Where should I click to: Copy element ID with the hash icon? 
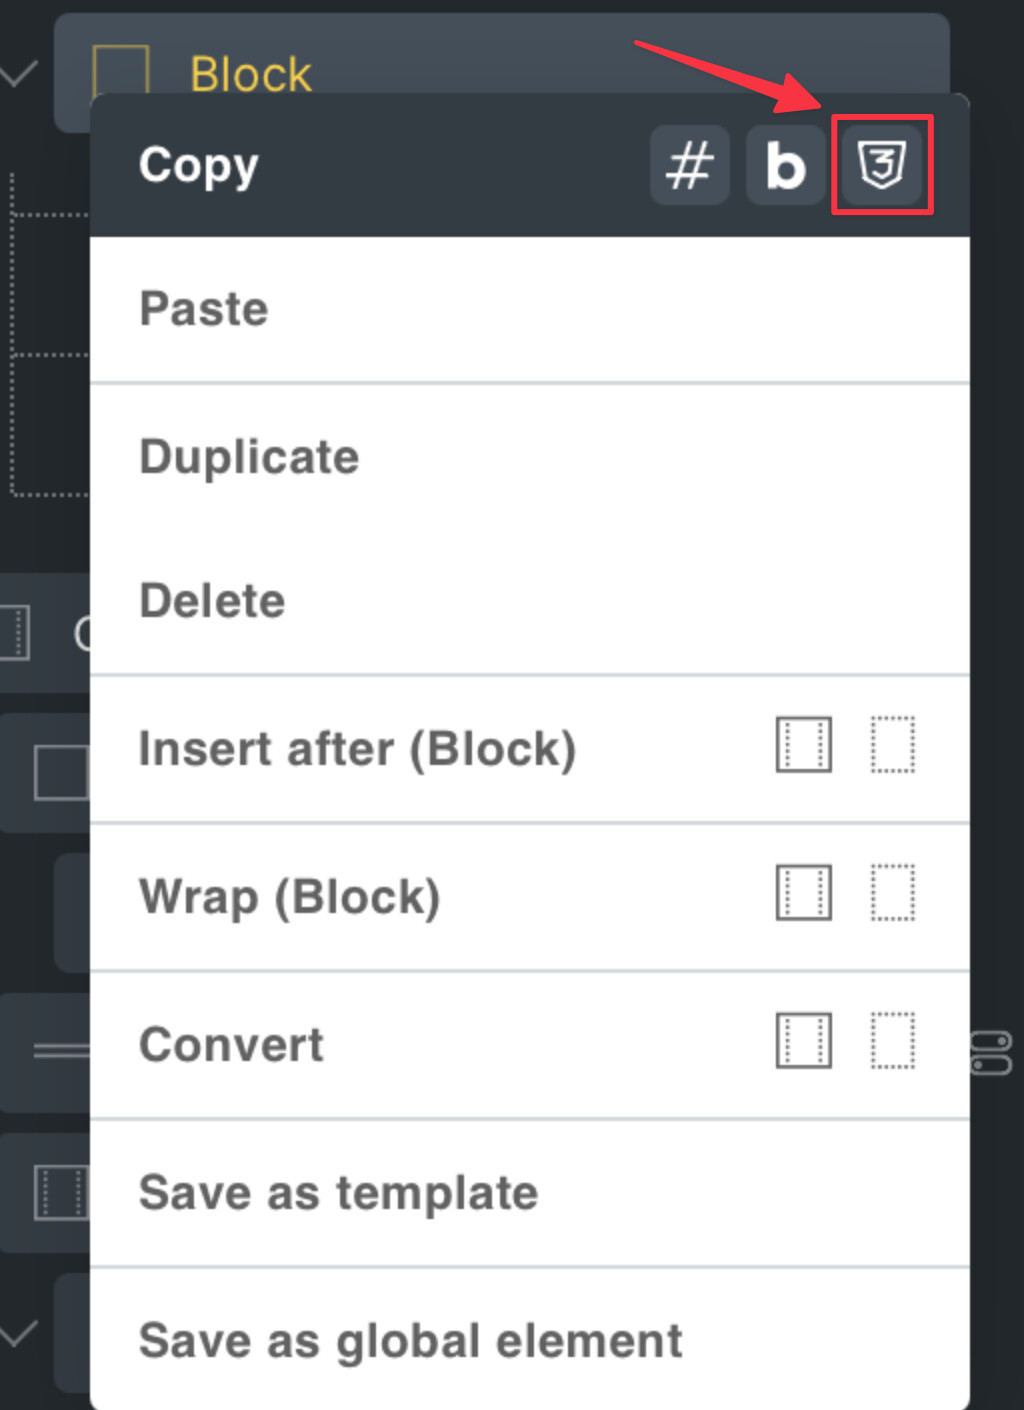[689, 165]
